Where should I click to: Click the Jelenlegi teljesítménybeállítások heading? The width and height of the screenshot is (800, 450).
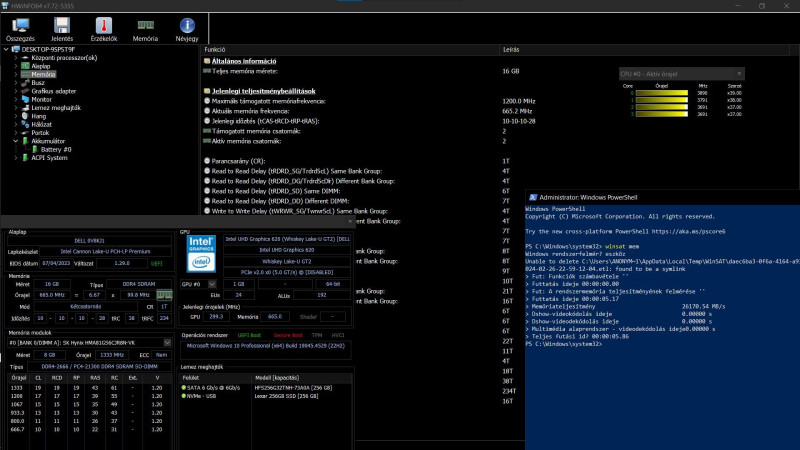pyautogui.click(x=263, y=91)
